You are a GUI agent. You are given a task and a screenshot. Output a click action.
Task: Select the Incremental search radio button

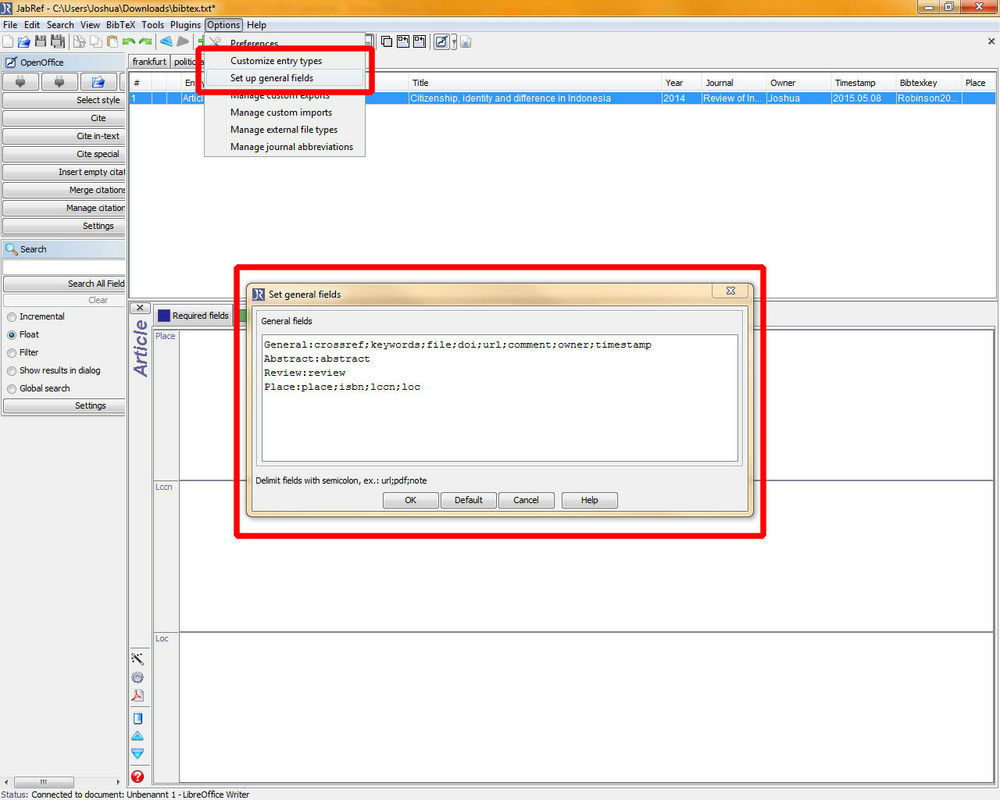coord(12,317)
